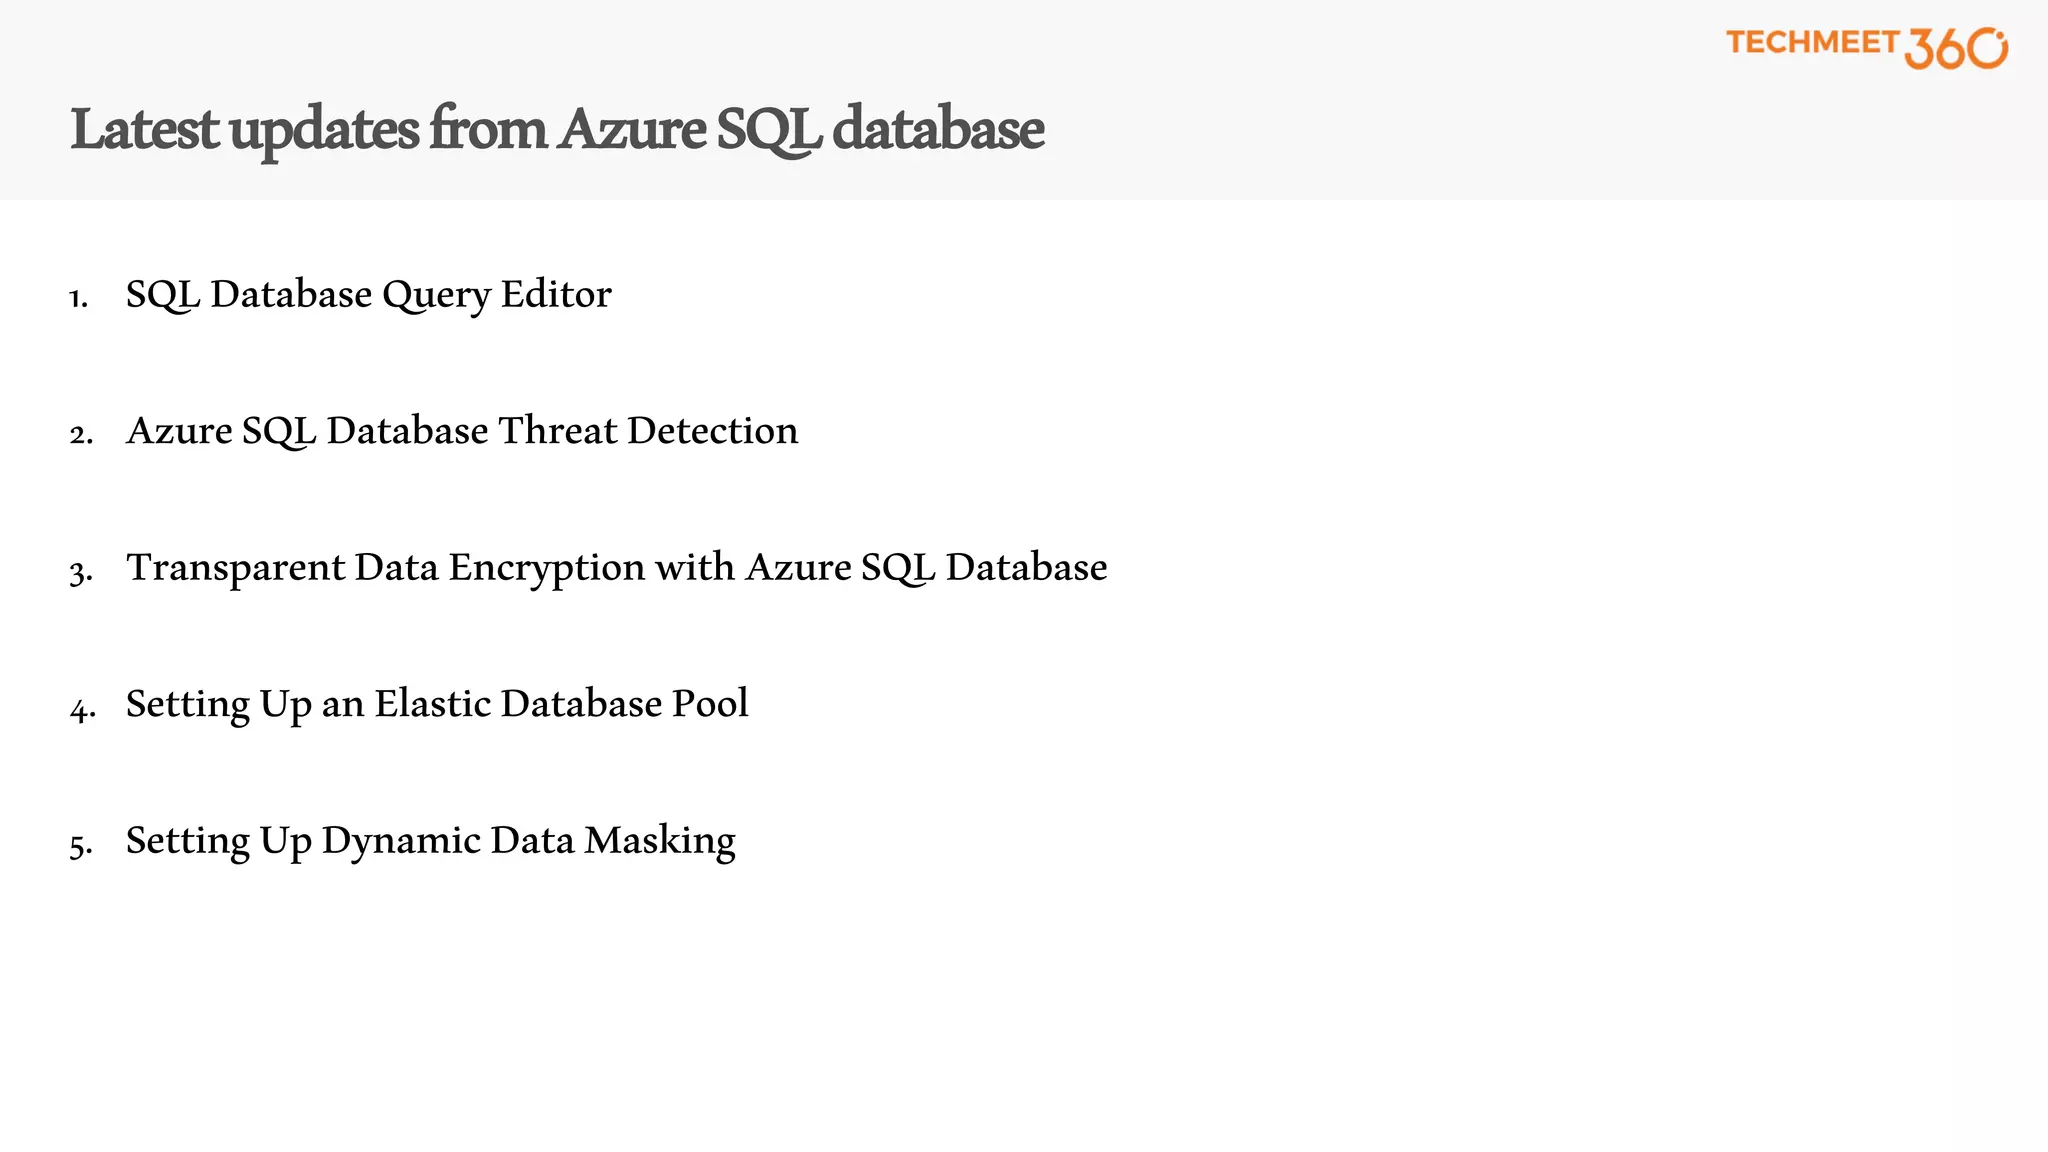Open the SQL Database Query Editor item
The width and height of the screenshot is (2048, 1152).
[x=368, y=295]
